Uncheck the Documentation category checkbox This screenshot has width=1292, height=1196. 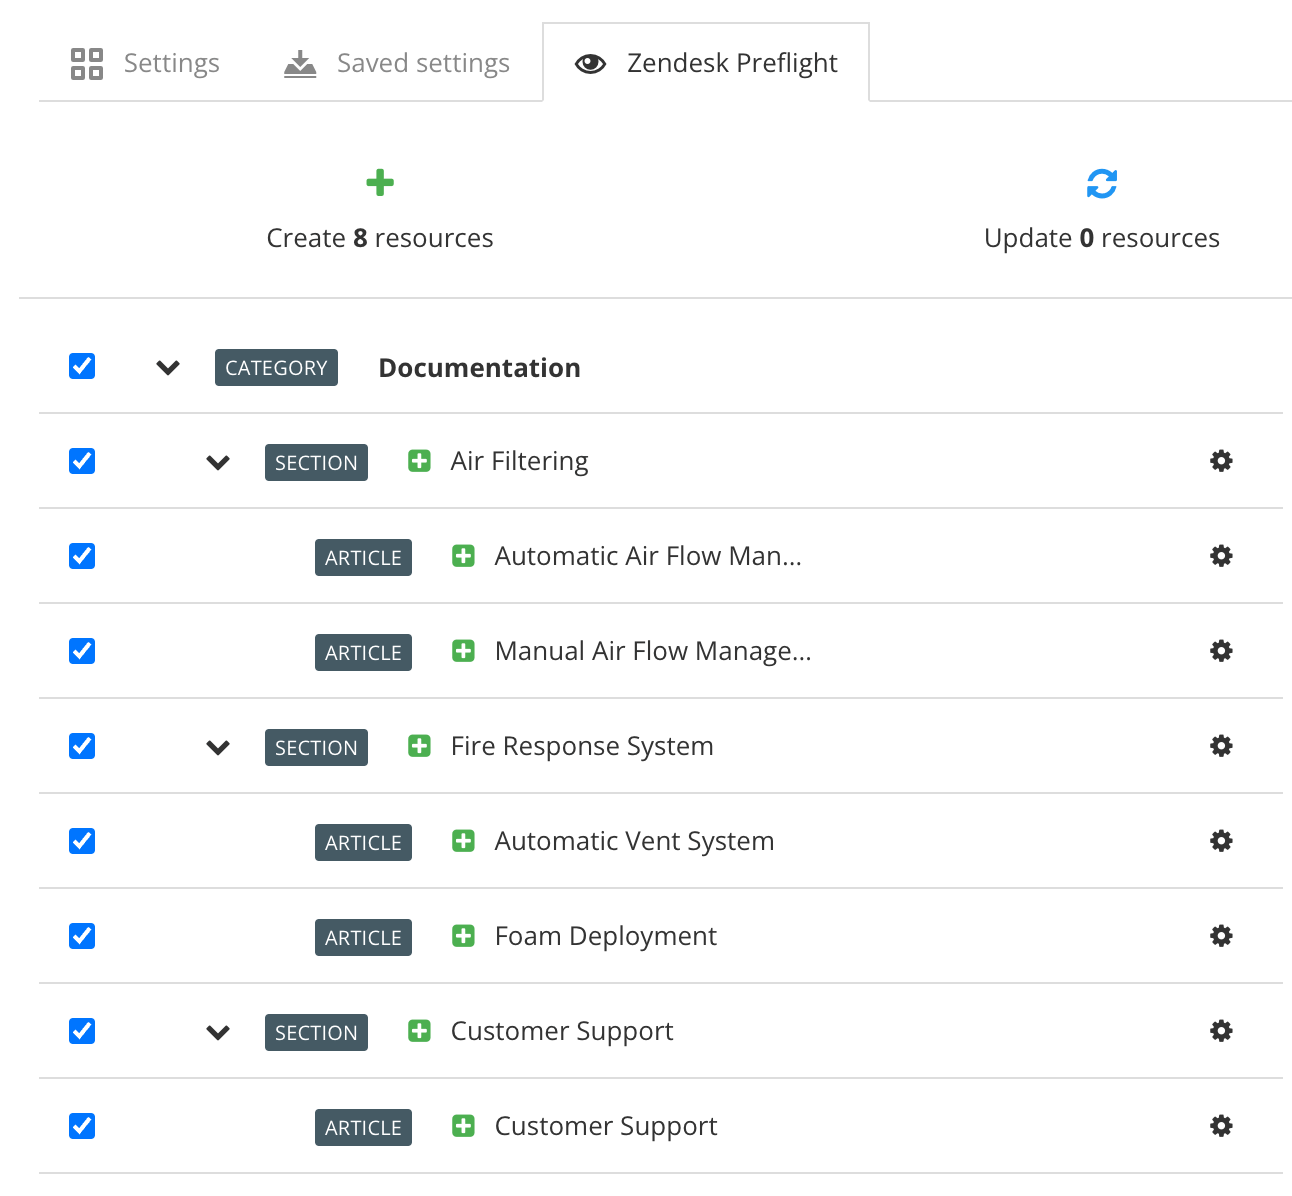tap(81, 367)
